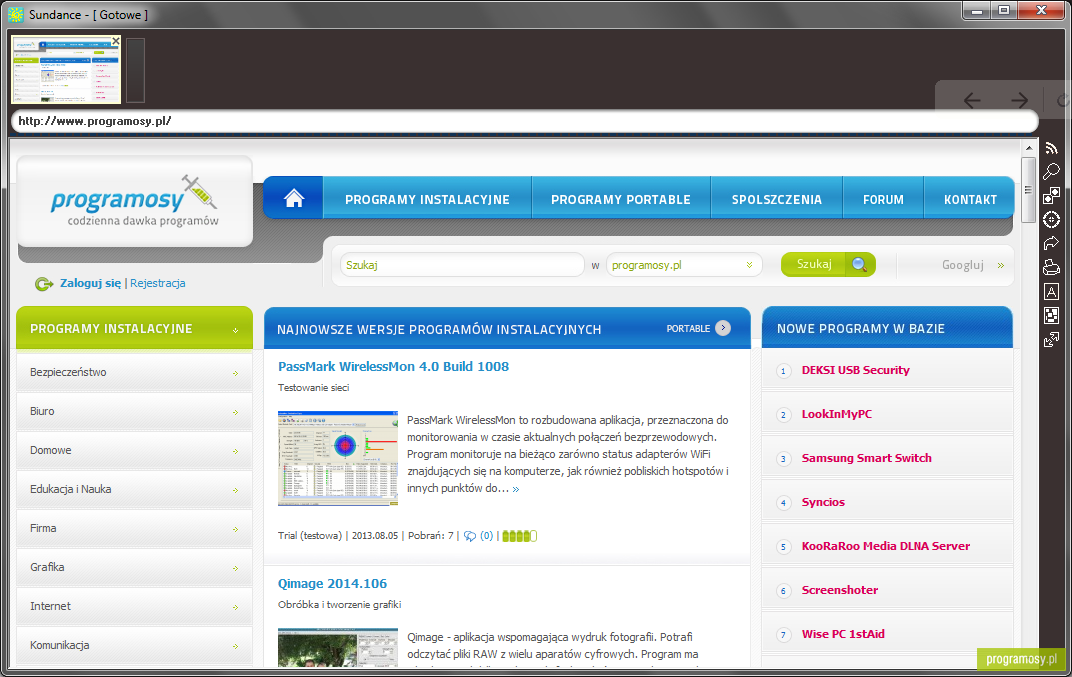This screenshot has height=677, width=1072.
Task: Open PassMark WirelessMon 4.0 Build 1008 title
Action: tap(393, 367)
